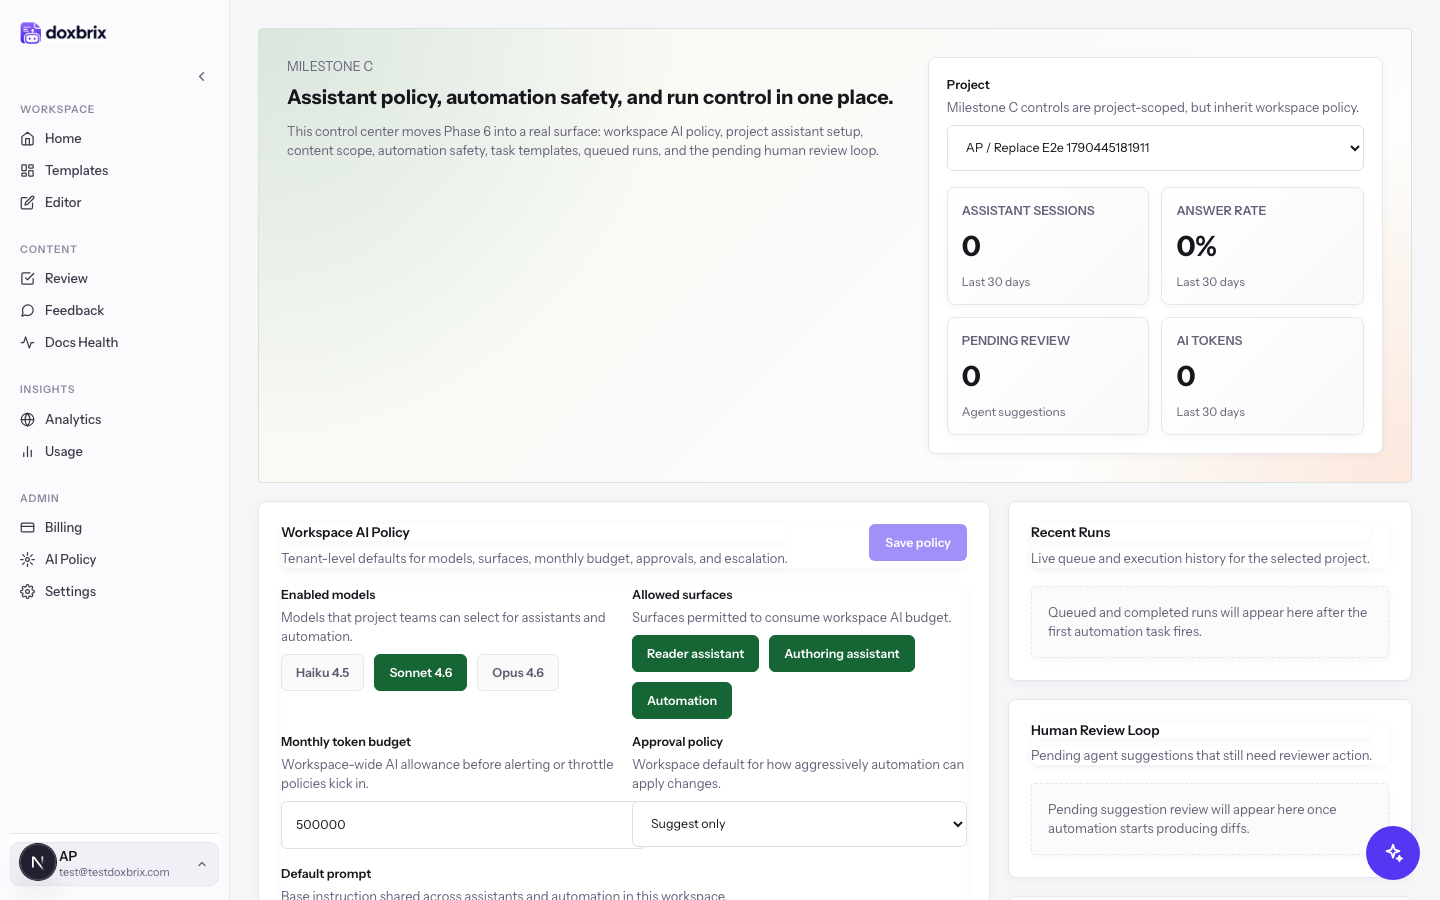Click the Save policy button

918,543
